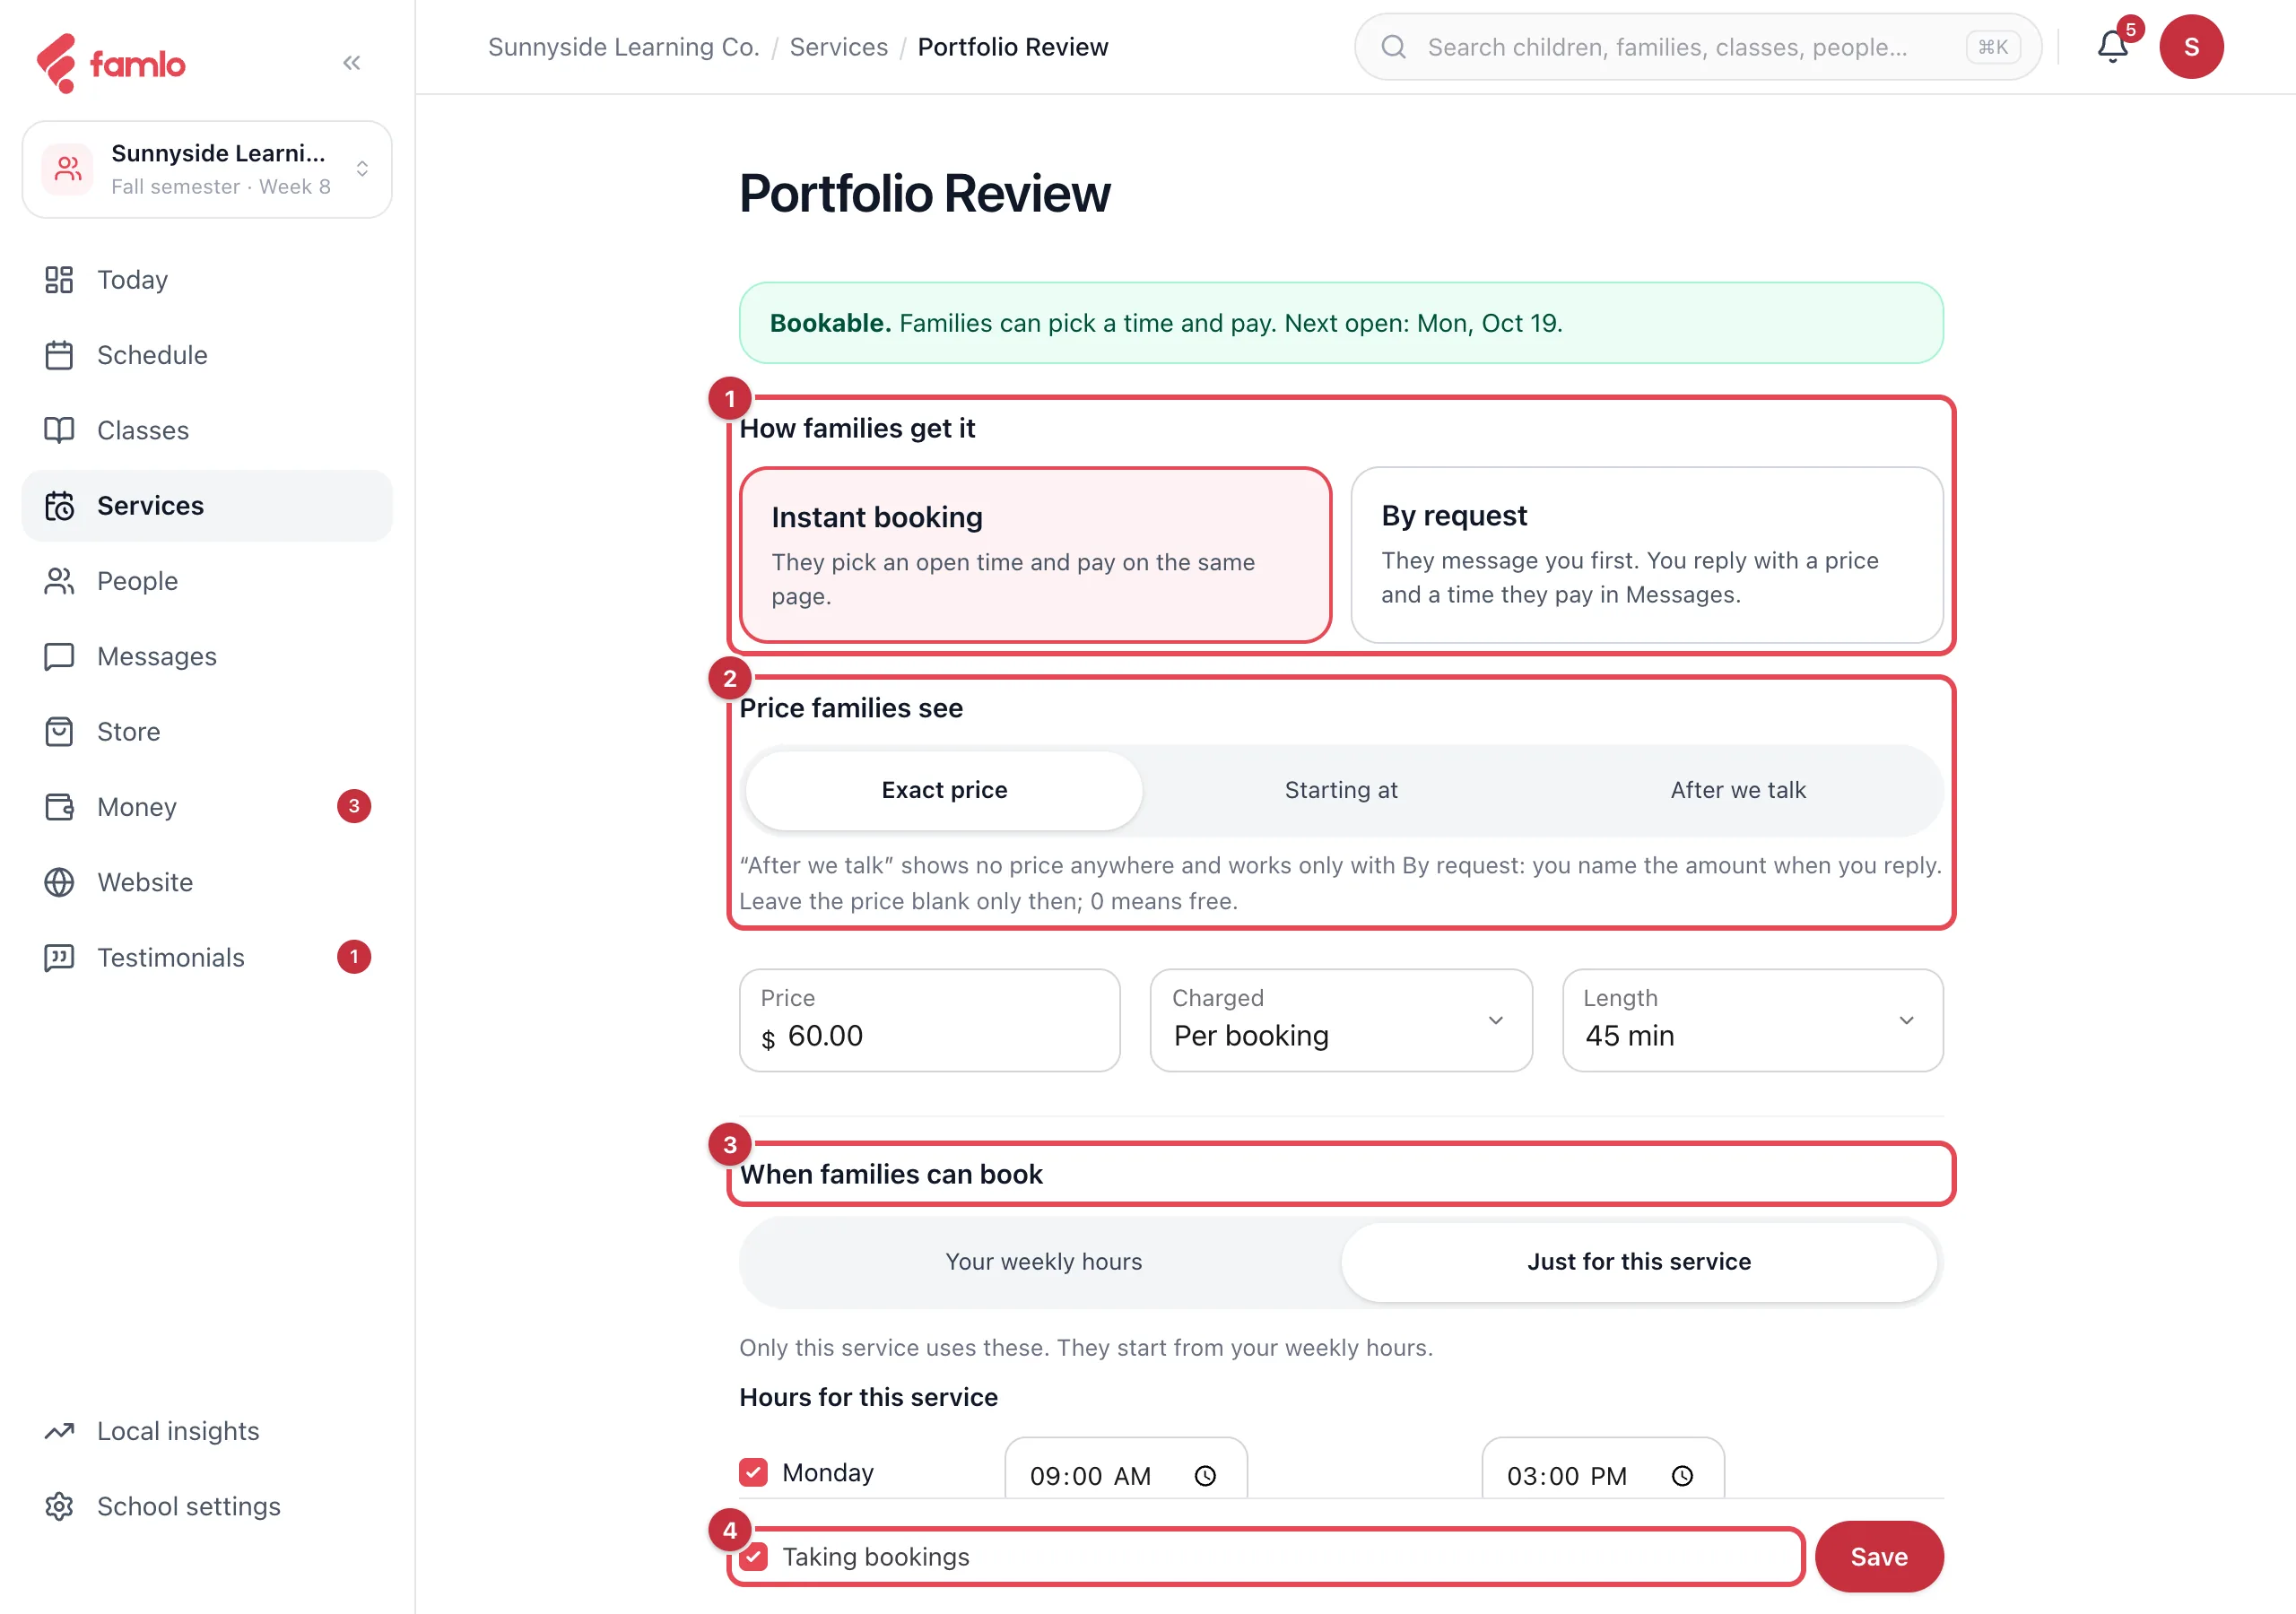This screenshot has width=2296, height=1614.
Task: Click the People icon in sidebar
Action: point(59,581)
